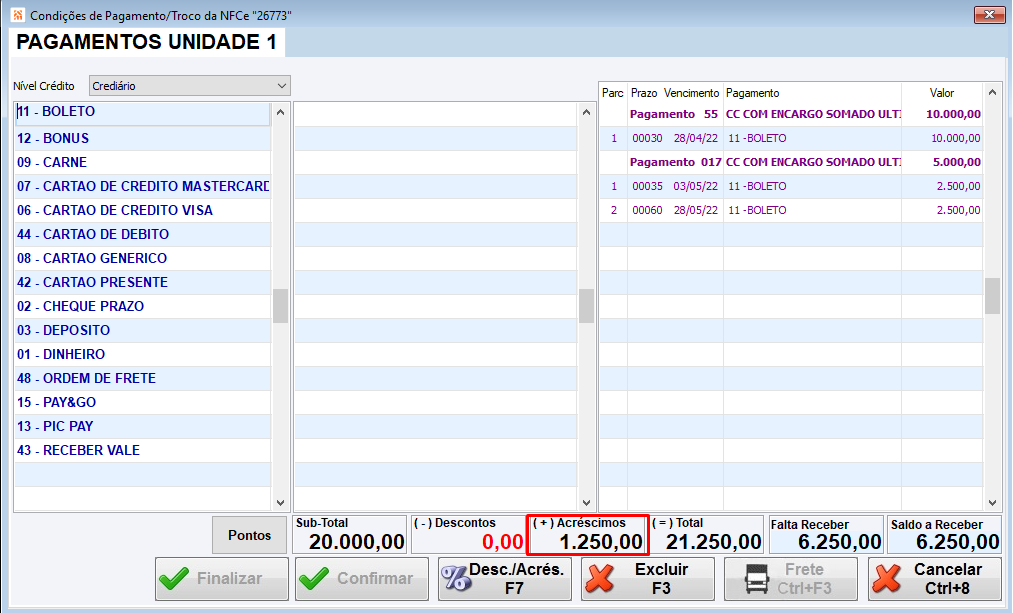Click the Falta Receber value field
This screenshot has width=1013, height=613.
point(826,535)
